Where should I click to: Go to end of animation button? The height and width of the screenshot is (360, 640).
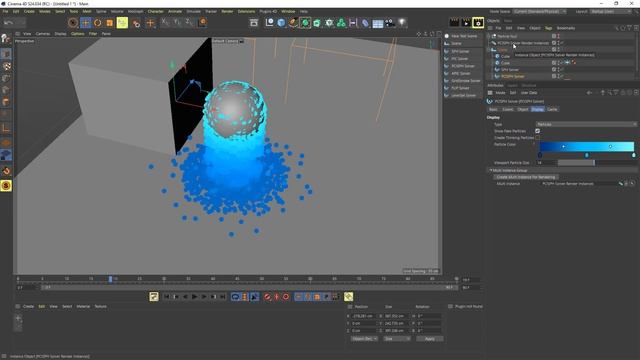click(223, 297)
